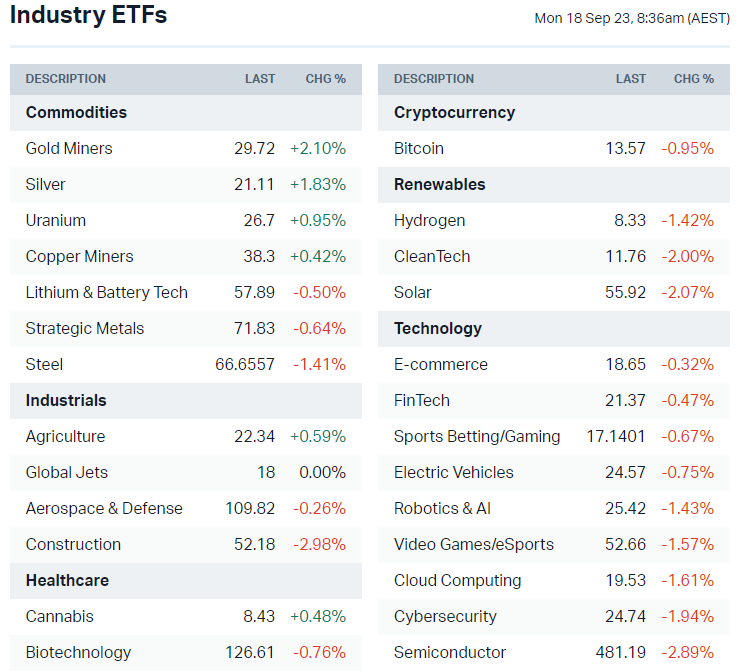Viewport: 740px width, 672px height.
Task: Select the Bitcoin ETF row
Action: 419,148
